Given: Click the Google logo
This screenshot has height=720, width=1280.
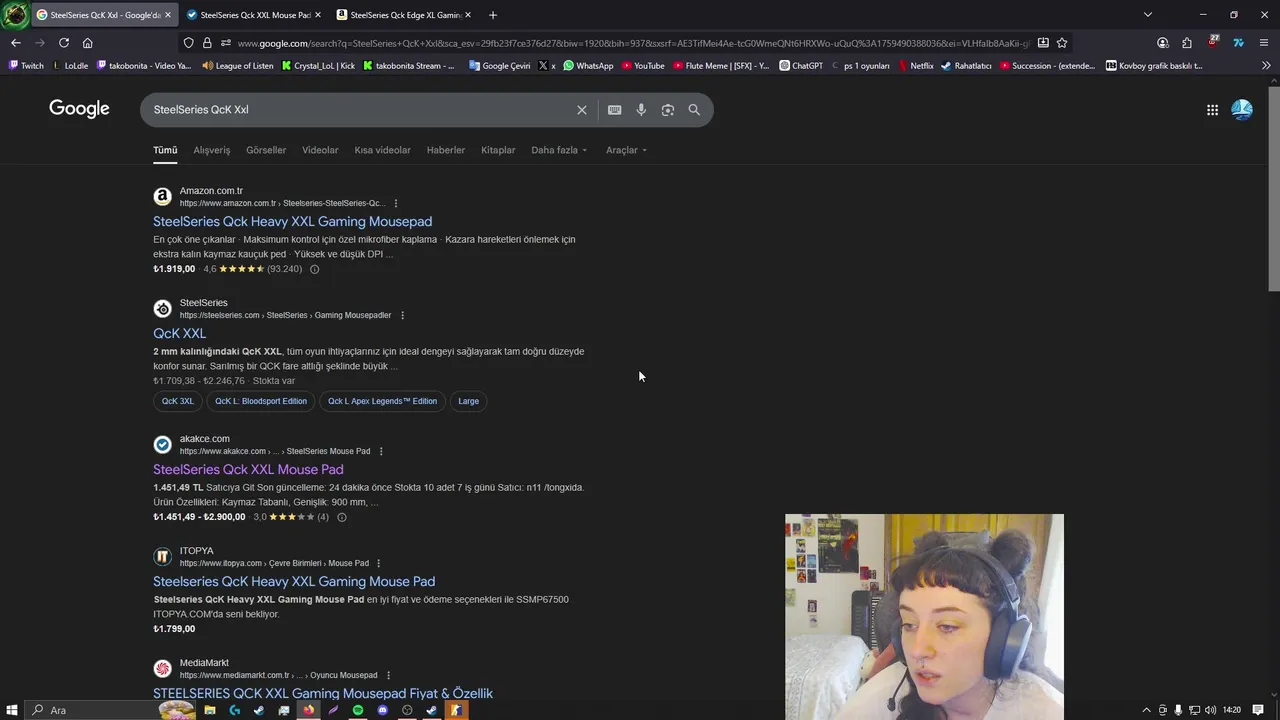Looking at the screenshot, I should click(79, 109).
